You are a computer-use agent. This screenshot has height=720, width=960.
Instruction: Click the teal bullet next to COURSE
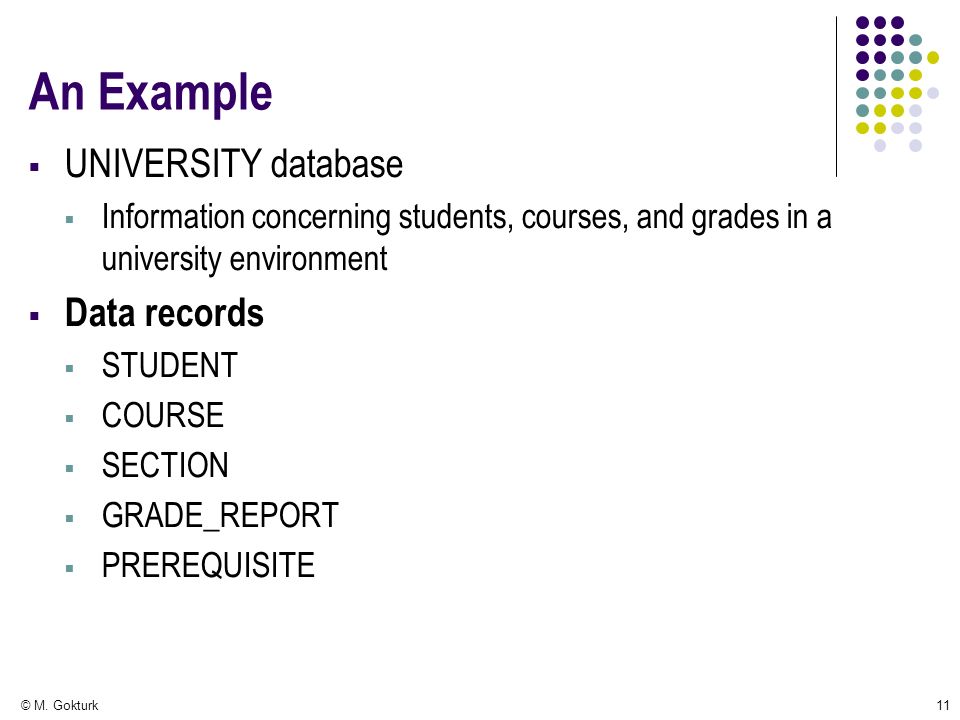(69, 419)
